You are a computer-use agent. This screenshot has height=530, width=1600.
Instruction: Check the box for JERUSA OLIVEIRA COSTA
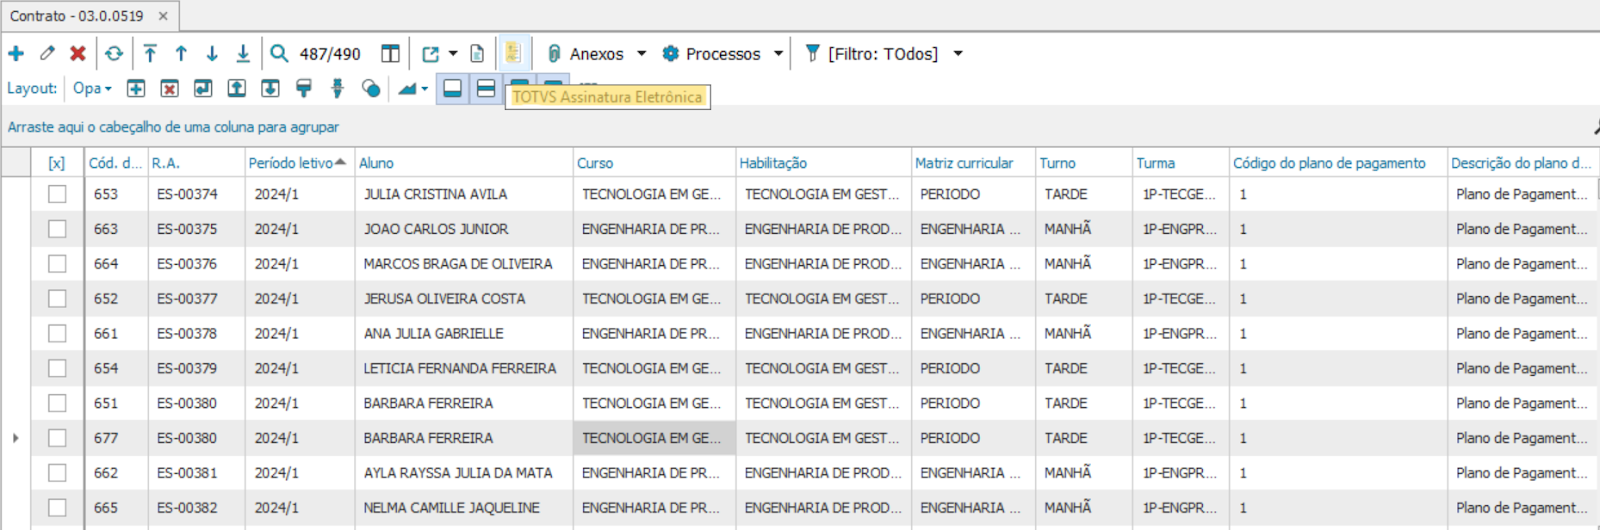point(57,298)
